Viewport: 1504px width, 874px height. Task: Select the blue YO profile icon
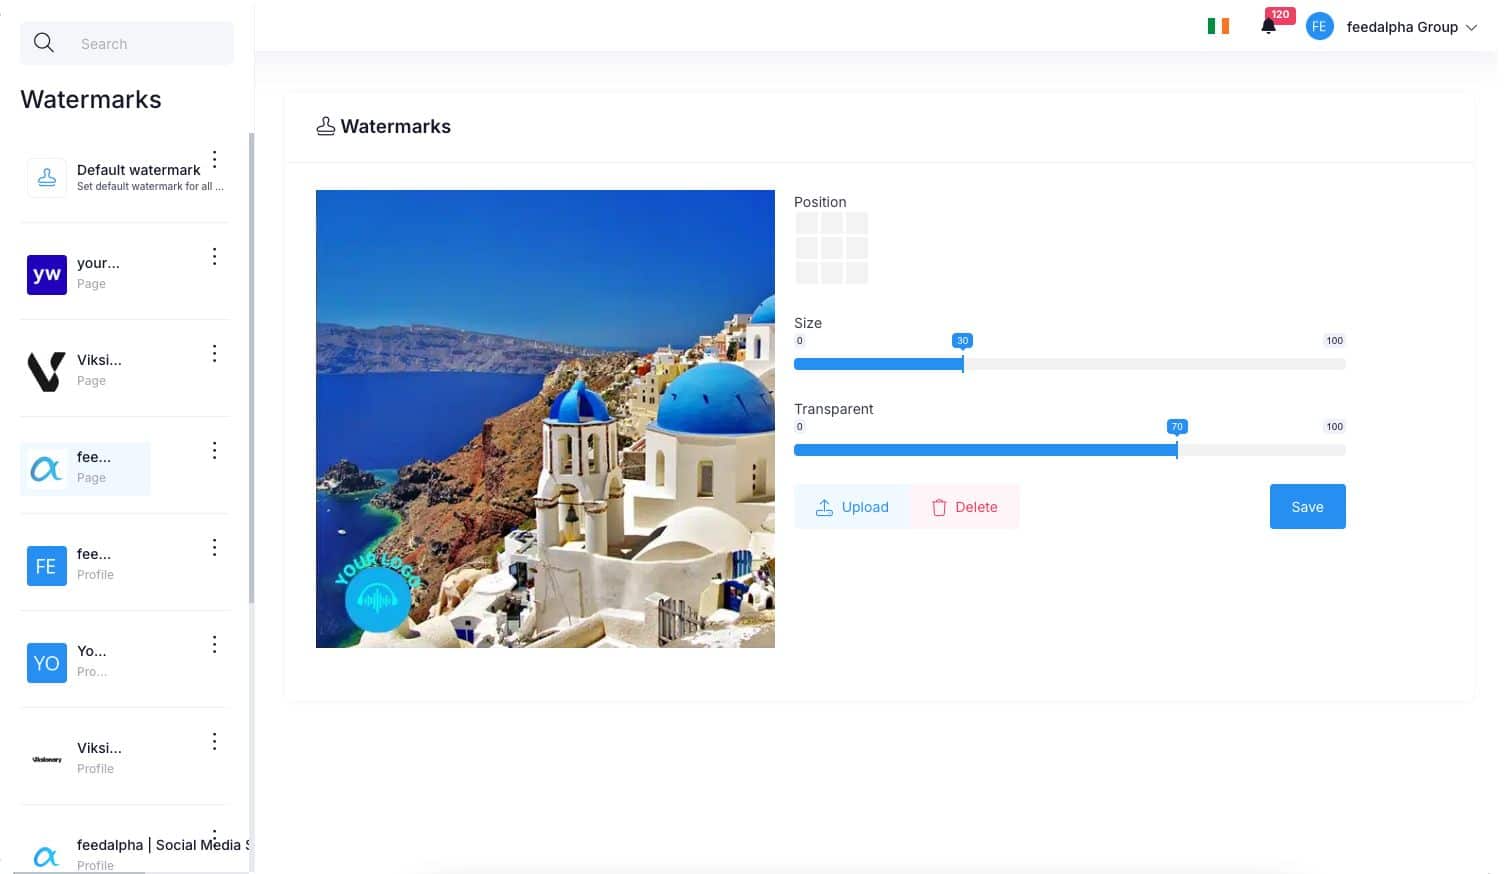coord(47,663)
